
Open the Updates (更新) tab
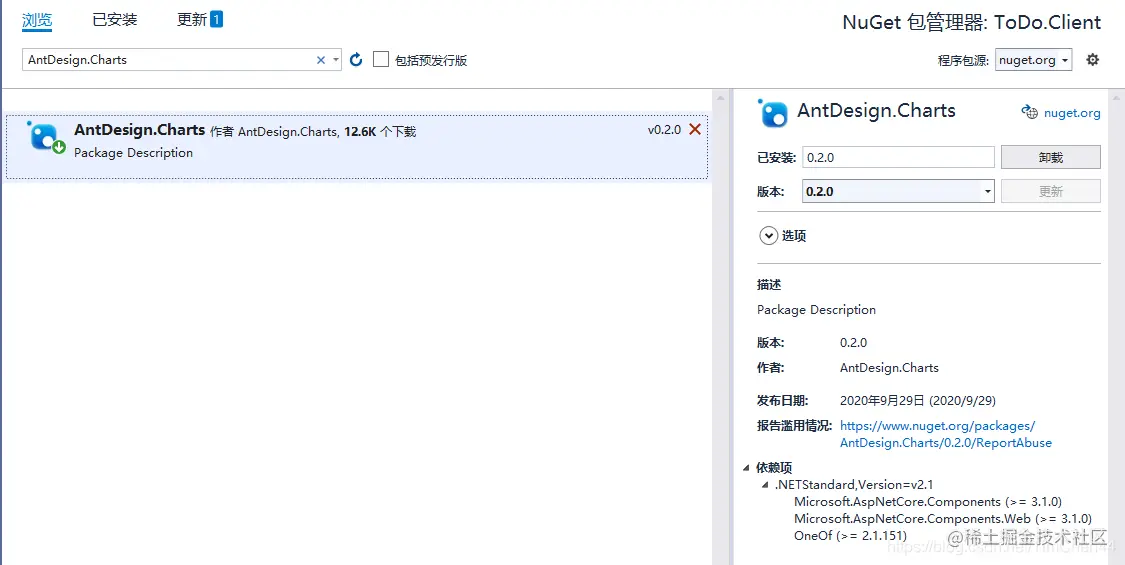192,19
